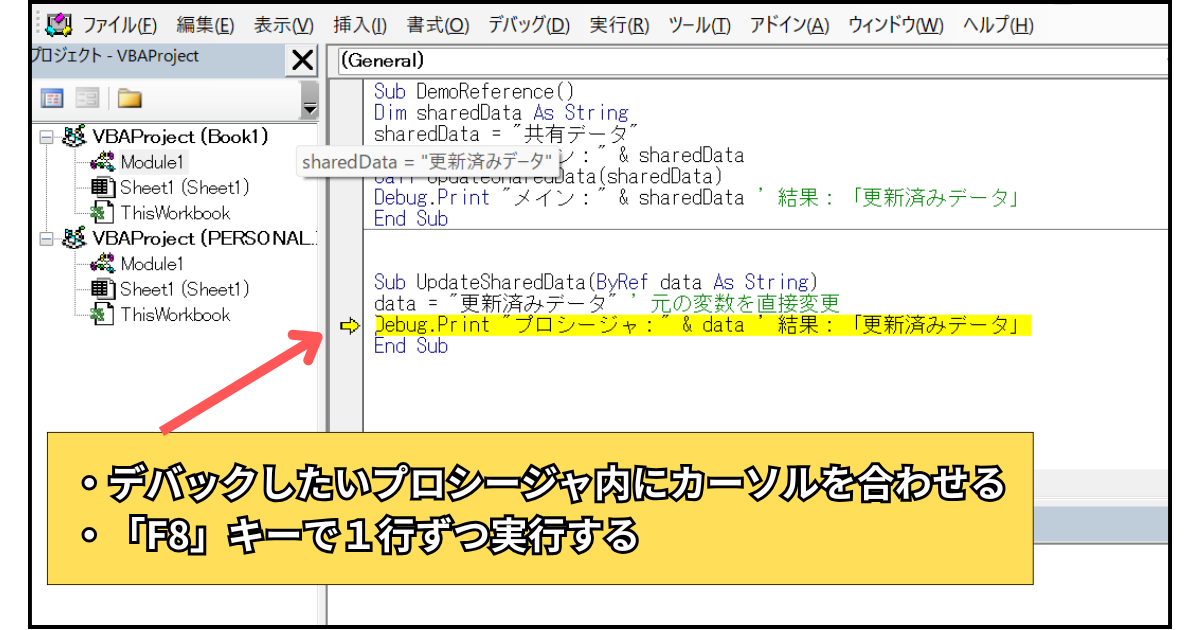Open the 挿入(I) menu
The image size is (1200, 630).
pos(359,25)
